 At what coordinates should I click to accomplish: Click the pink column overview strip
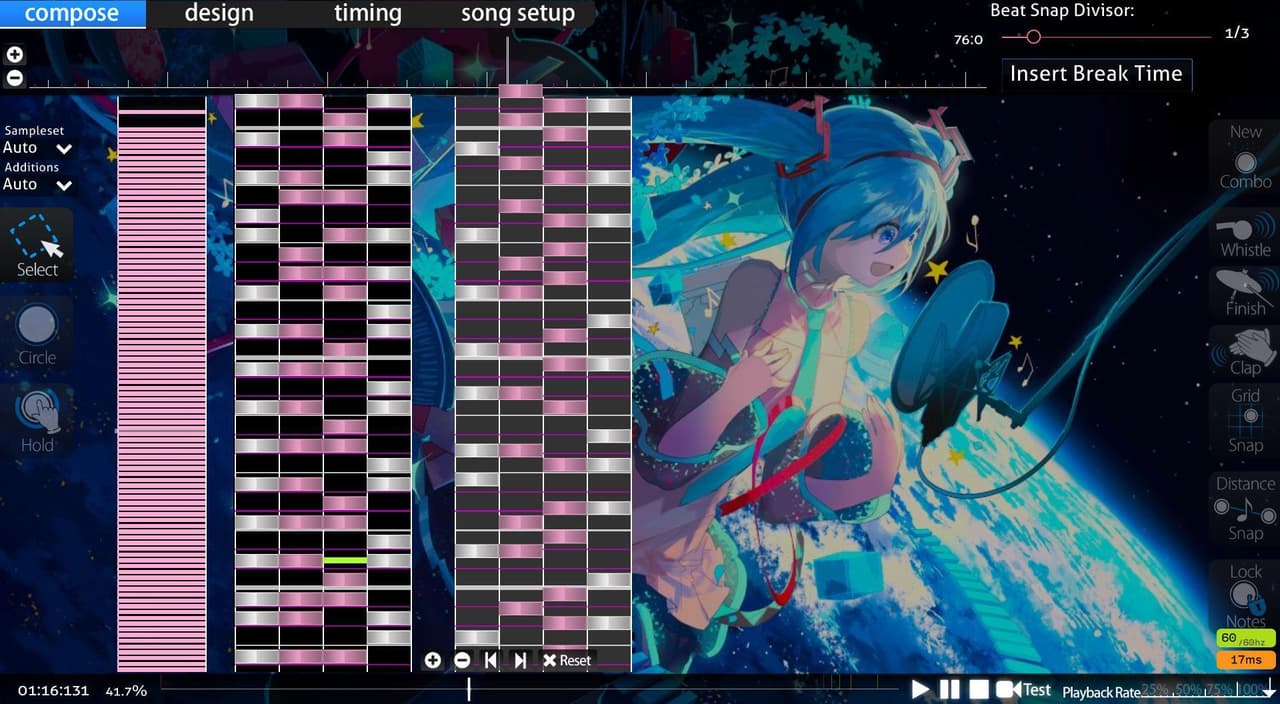pos(162,384)
